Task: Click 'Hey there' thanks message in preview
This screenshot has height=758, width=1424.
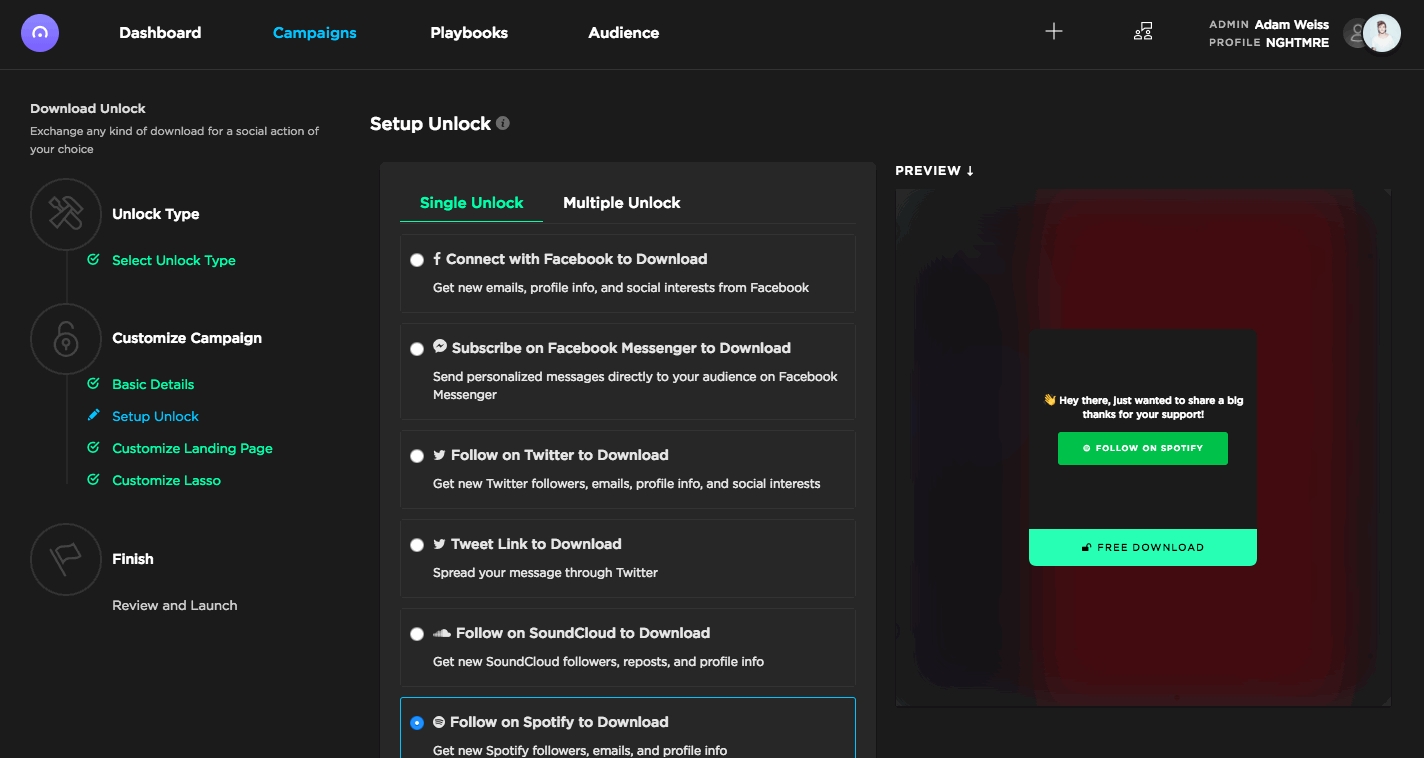Action: click(x=1143, y=407)
